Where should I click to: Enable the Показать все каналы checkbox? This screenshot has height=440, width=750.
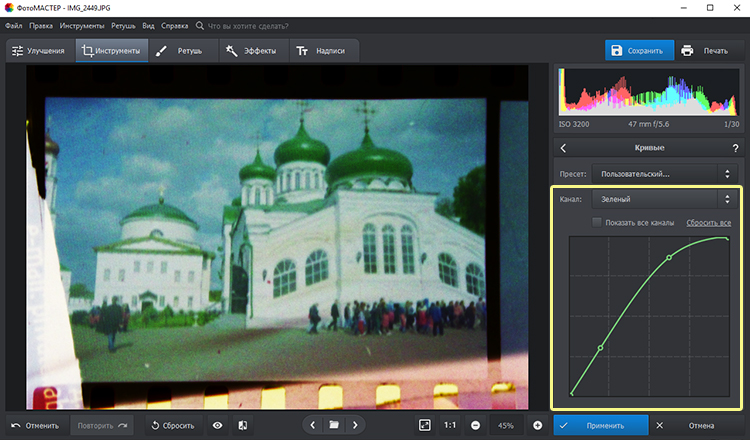tap(597, 222)
